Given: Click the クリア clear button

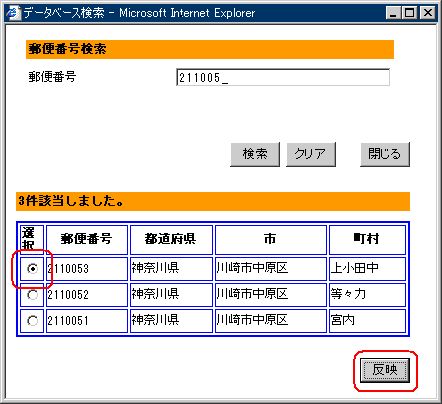Looking at the screenshot, I should tap(311, 154).
